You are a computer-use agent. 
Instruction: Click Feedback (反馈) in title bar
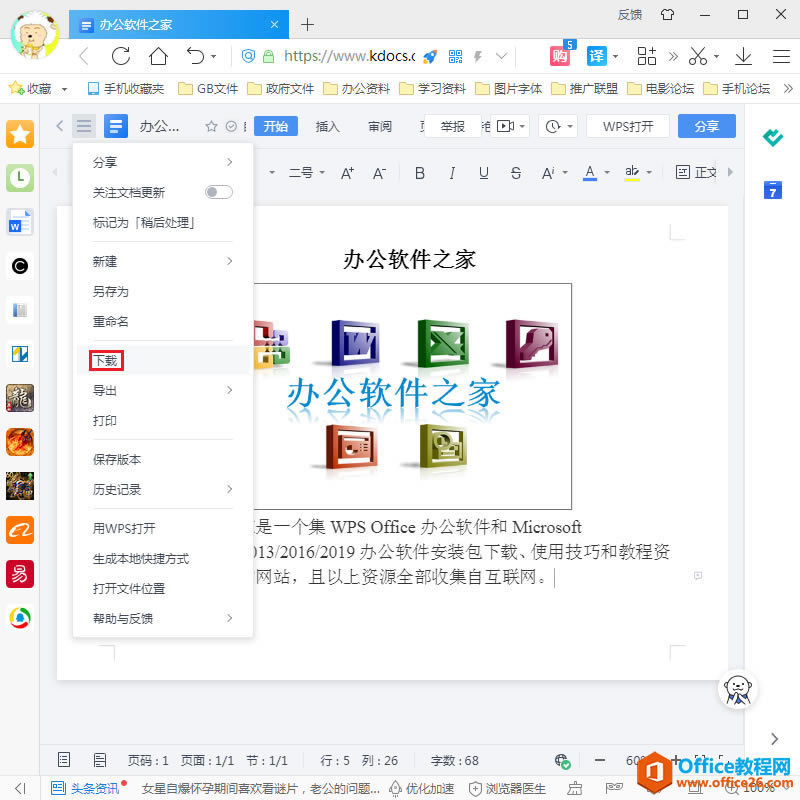[630, 14]
